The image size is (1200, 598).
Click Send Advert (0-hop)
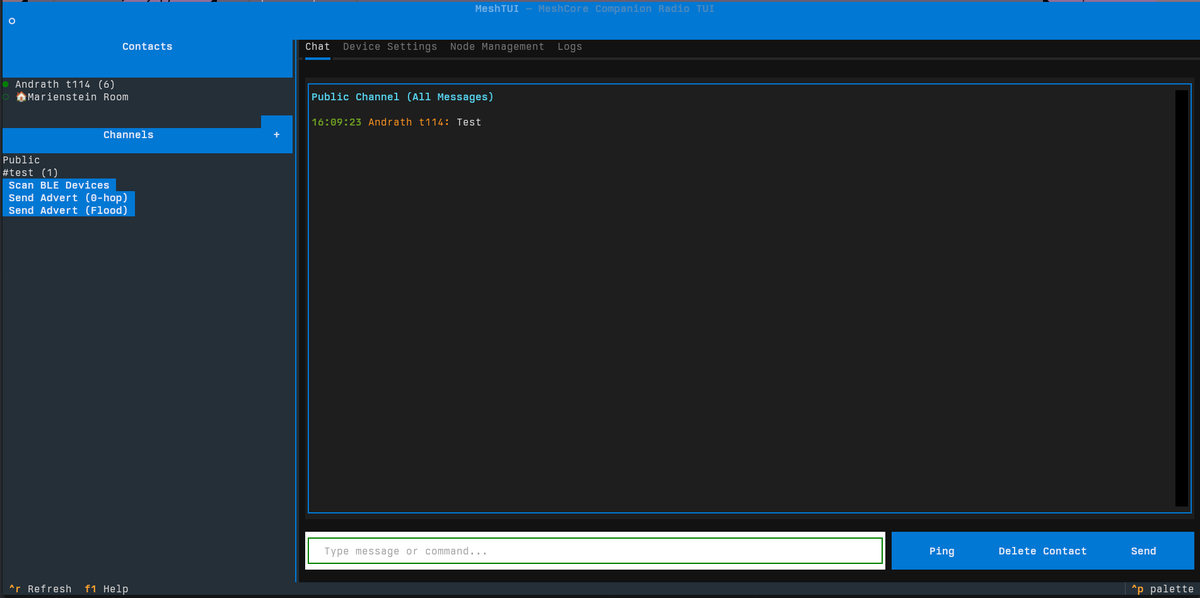(66, 197)
